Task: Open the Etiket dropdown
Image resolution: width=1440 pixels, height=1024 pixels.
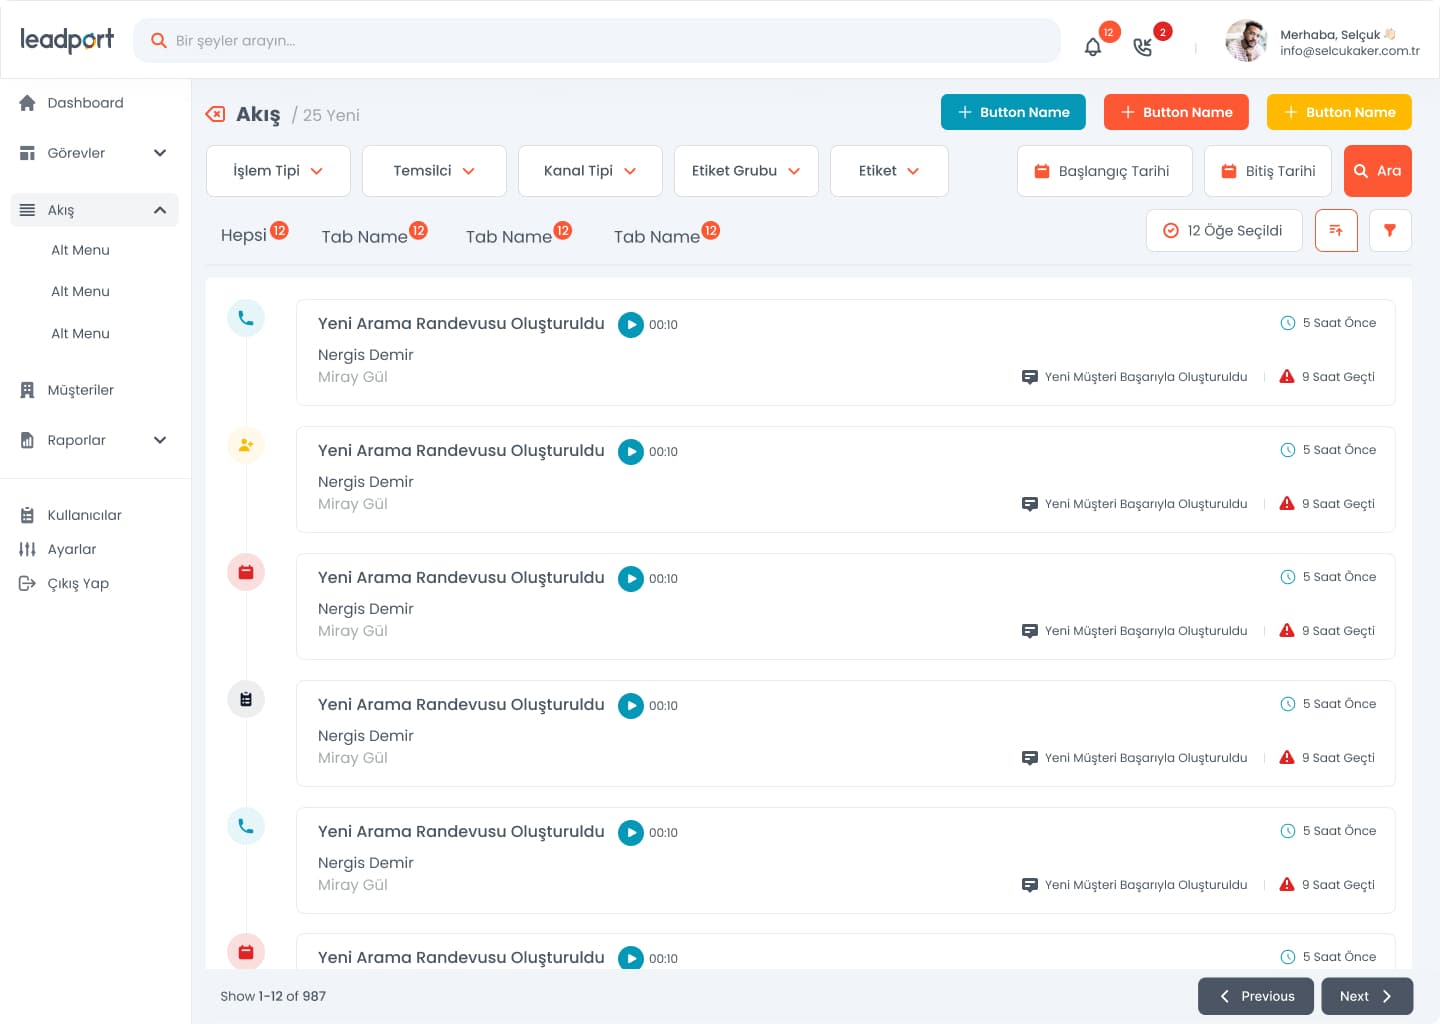Action: (x=889, y=171)
